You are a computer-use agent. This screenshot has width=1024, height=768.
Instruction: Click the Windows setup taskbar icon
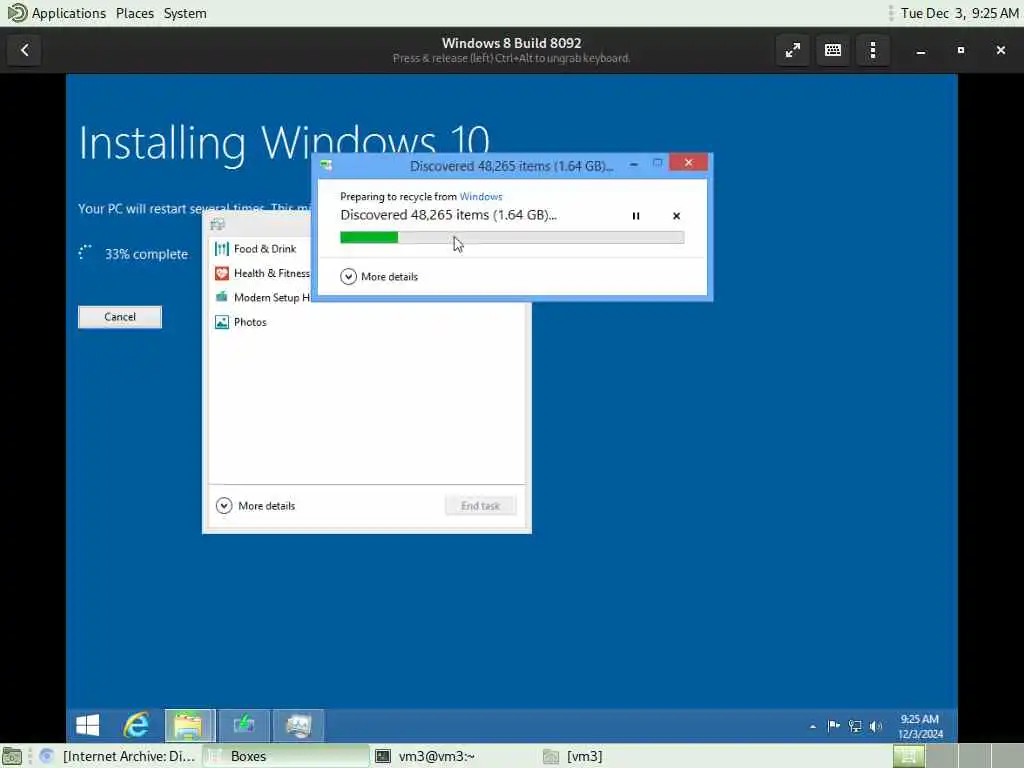coord(244,725)
